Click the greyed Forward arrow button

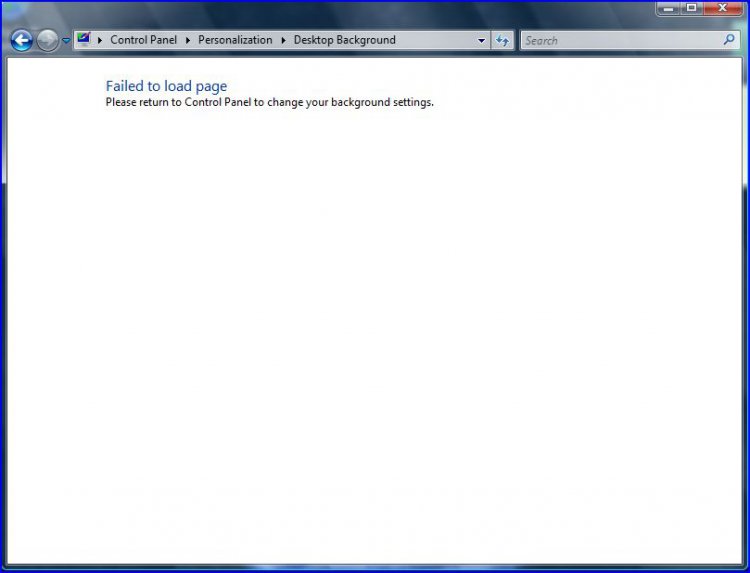[47, 41]
